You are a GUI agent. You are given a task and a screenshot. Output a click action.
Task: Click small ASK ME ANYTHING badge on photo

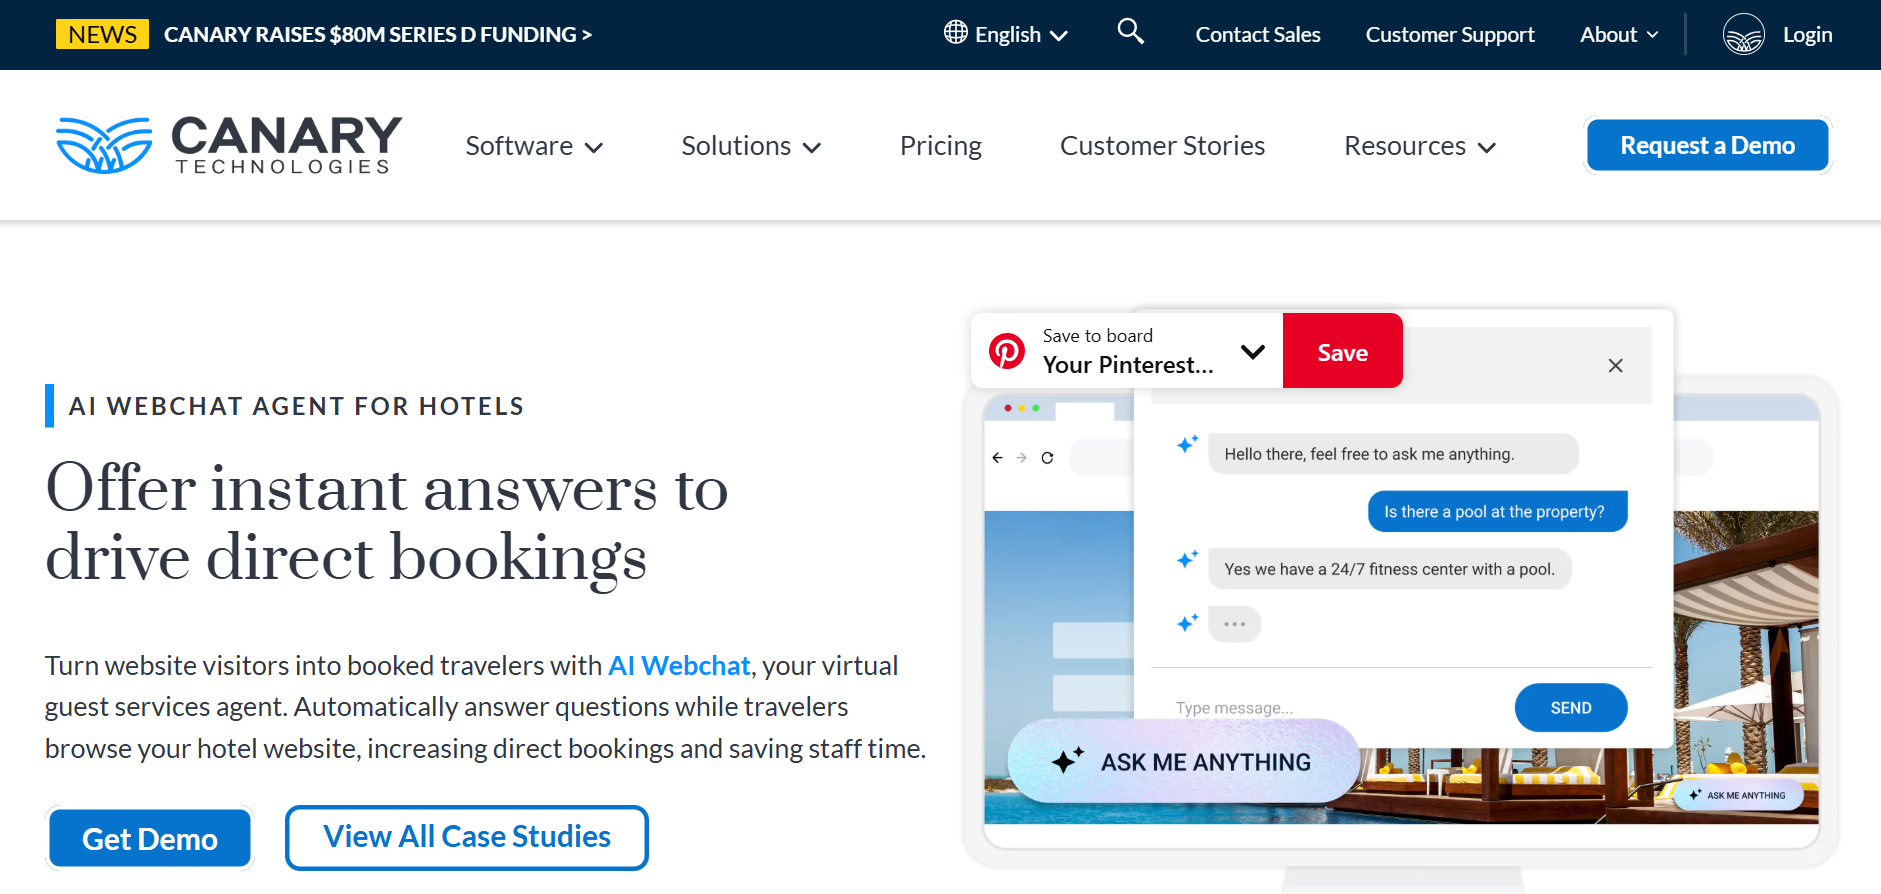coord(1738,795)
